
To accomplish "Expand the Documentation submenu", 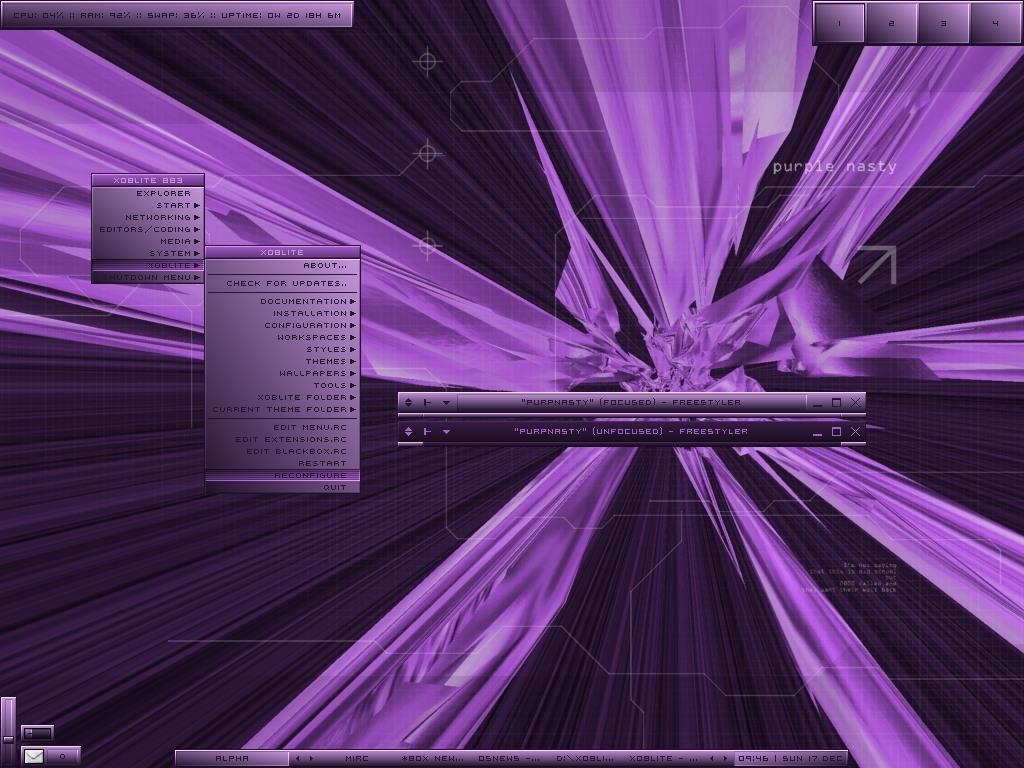I will click(283, 301).
